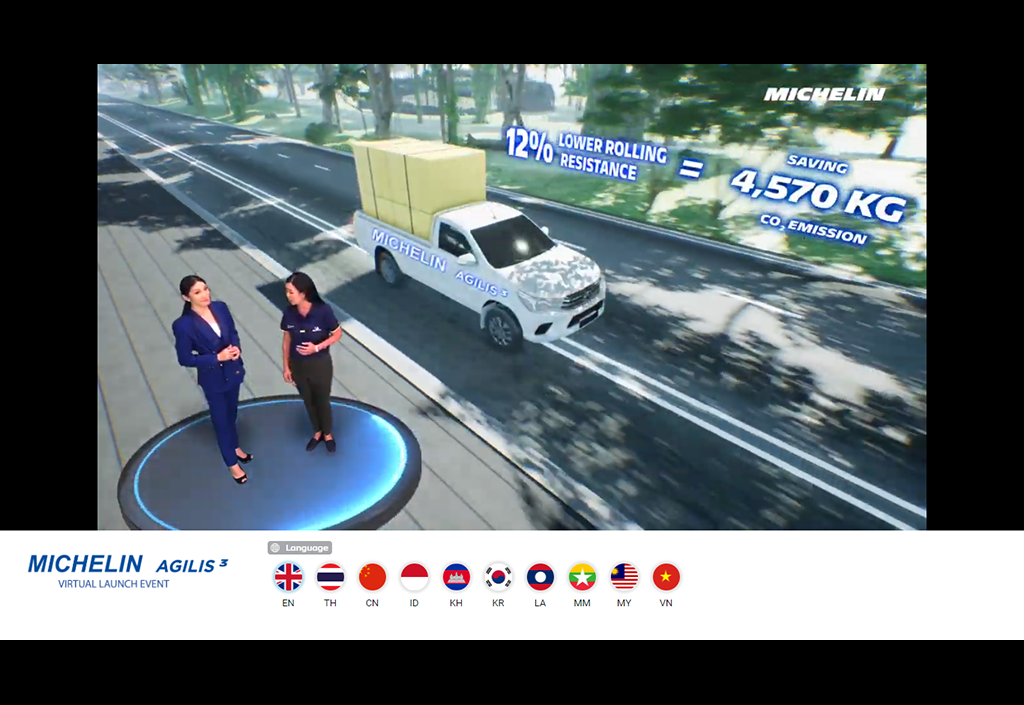This screenshot has width=1024, height=705.
Task: Click the 4,570 KG saving text
Action: 817,191
